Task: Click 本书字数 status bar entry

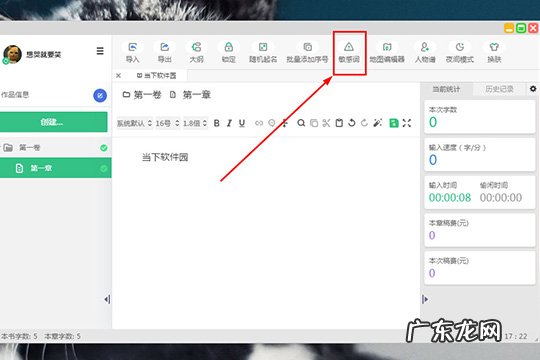Action: point(19,336)
